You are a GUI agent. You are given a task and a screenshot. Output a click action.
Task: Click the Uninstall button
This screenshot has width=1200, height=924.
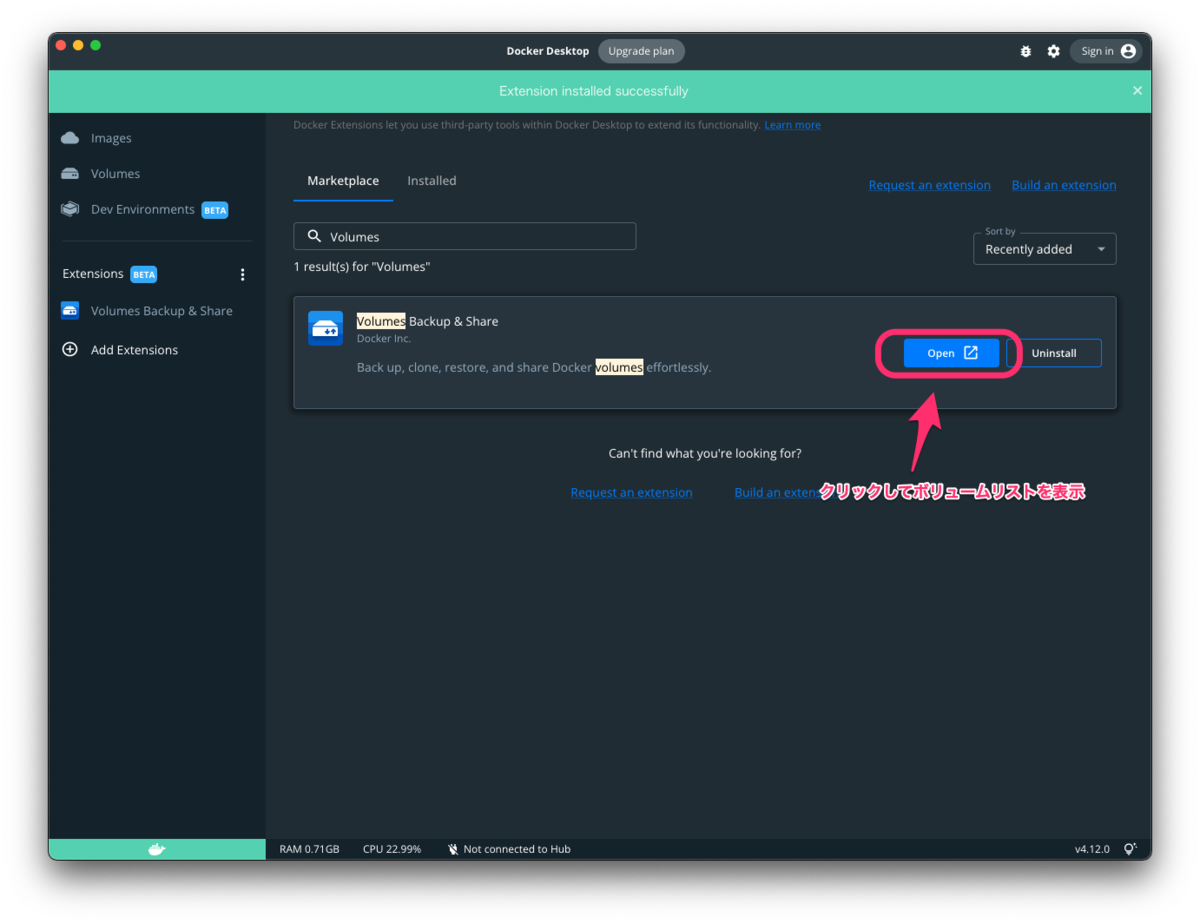click(x=1054, y=353)
